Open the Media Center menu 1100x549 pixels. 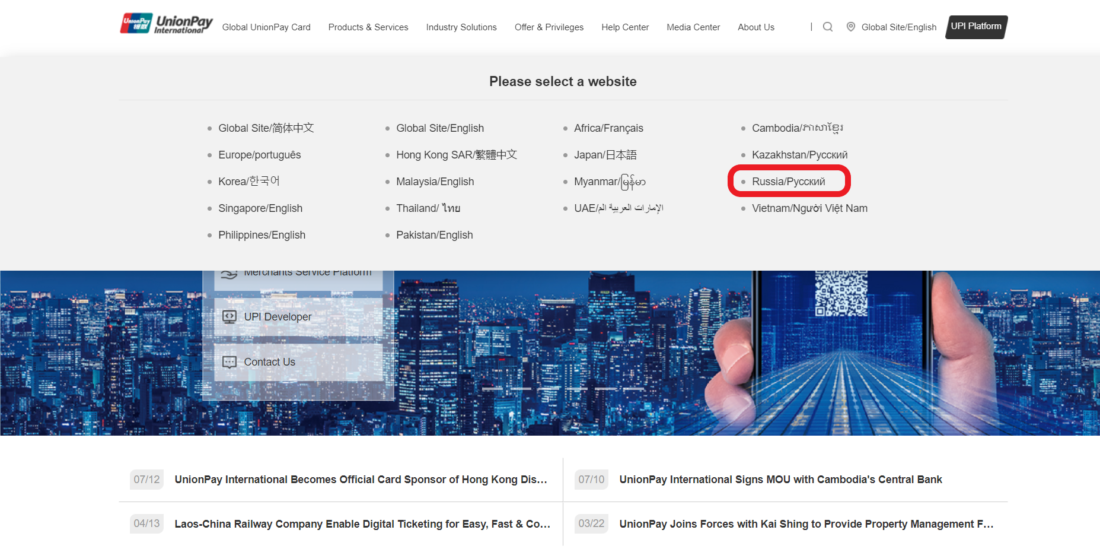(x=693, y=27)
